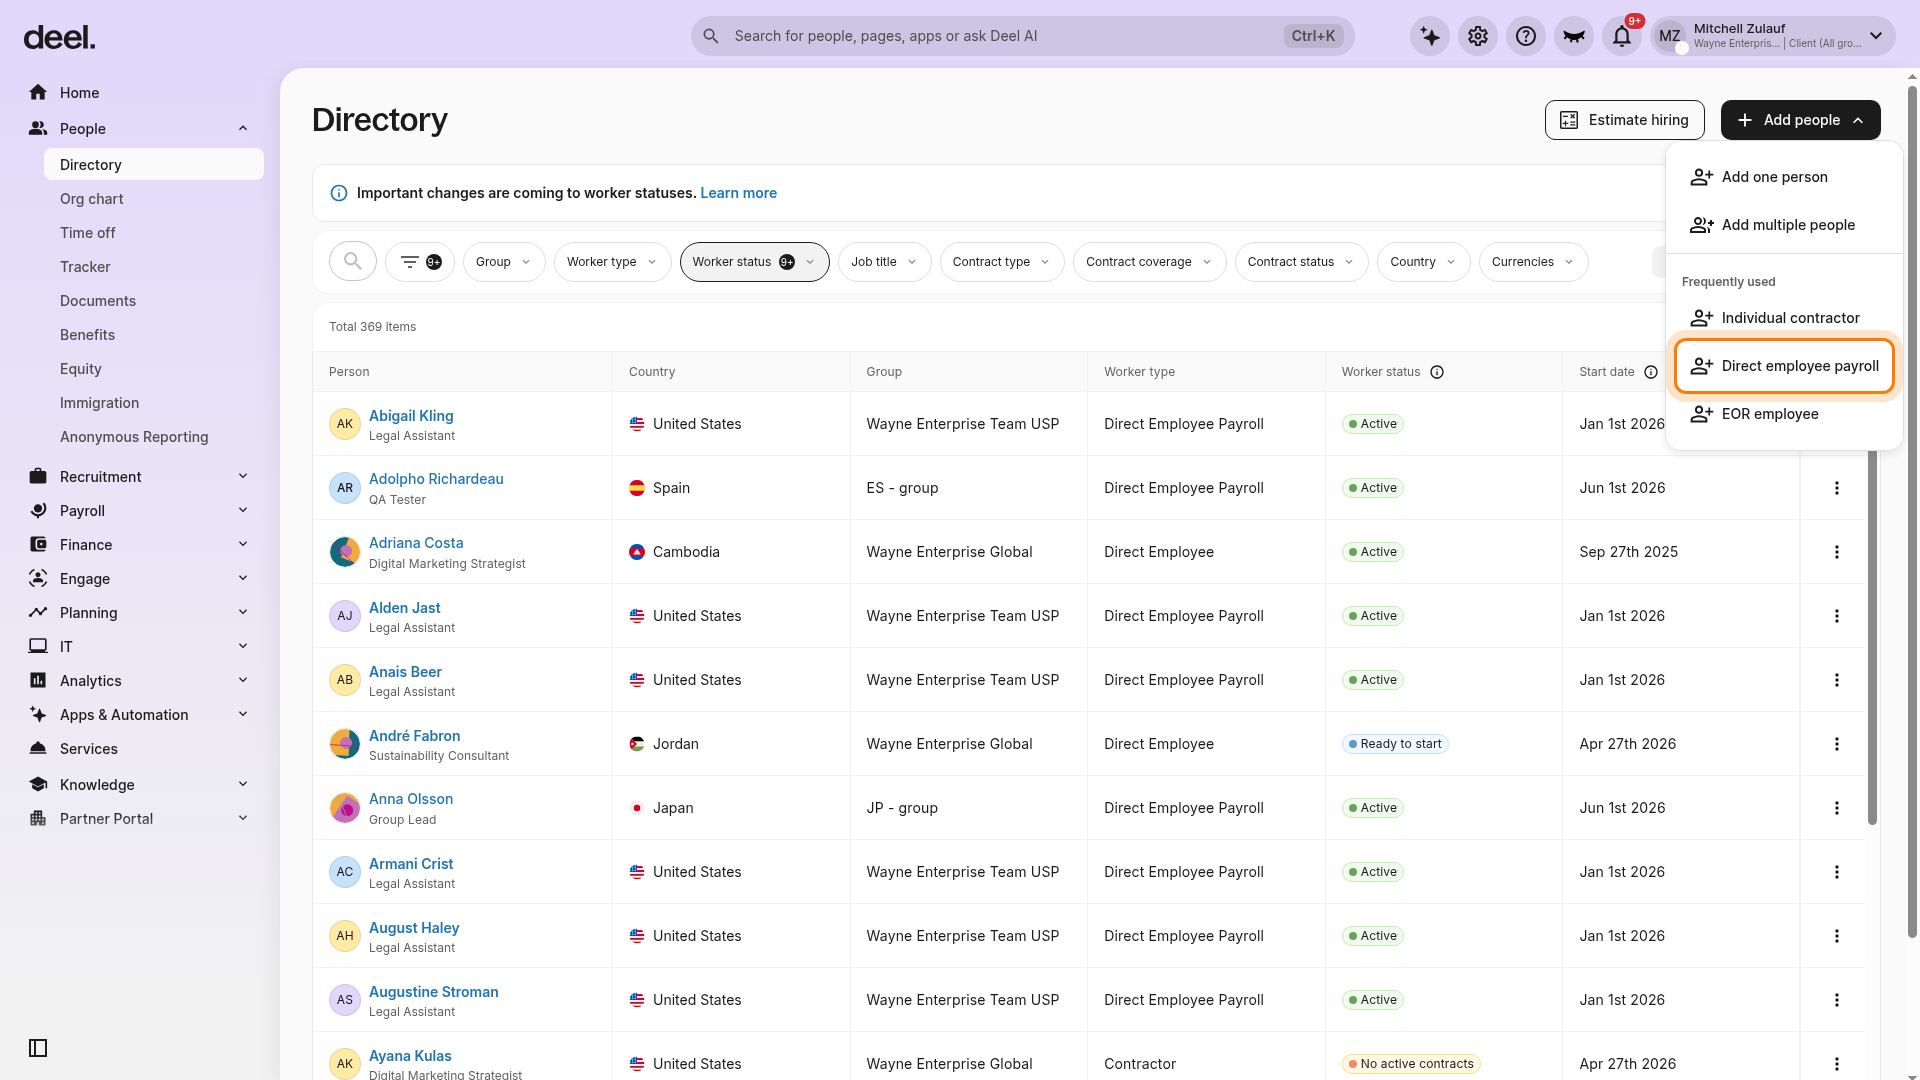Click the Services sidebar item
1920x1080 pixels.
(89, 749)
